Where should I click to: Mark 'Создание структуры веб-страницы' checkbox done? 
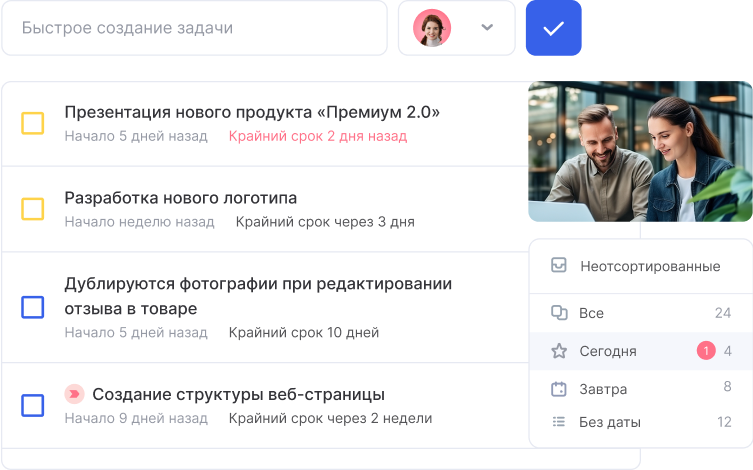point(33,405)
